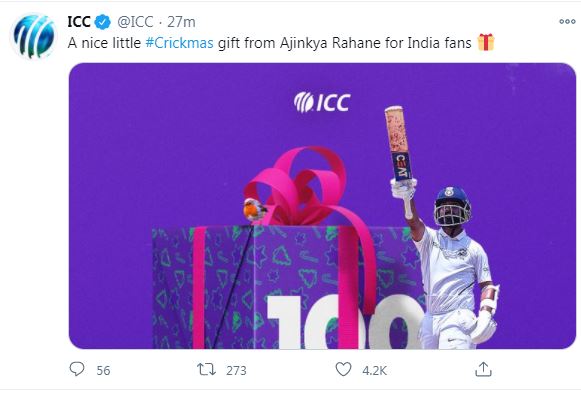Like the tweet with the heart icon
Screen dimensions: 581x399
[x=343, y=369]
